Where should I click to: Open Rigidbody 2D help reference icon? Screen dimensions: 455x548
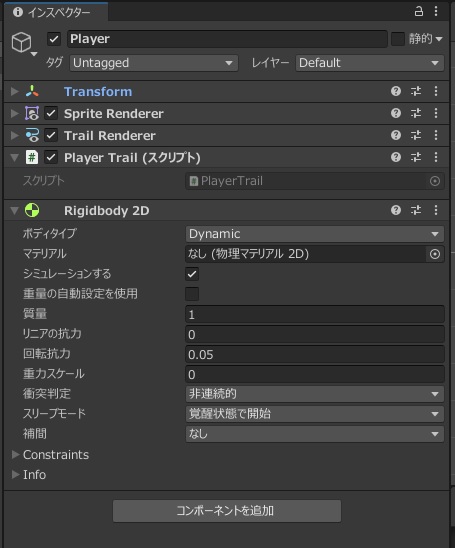pyautogui.click(x=396, y=210)
